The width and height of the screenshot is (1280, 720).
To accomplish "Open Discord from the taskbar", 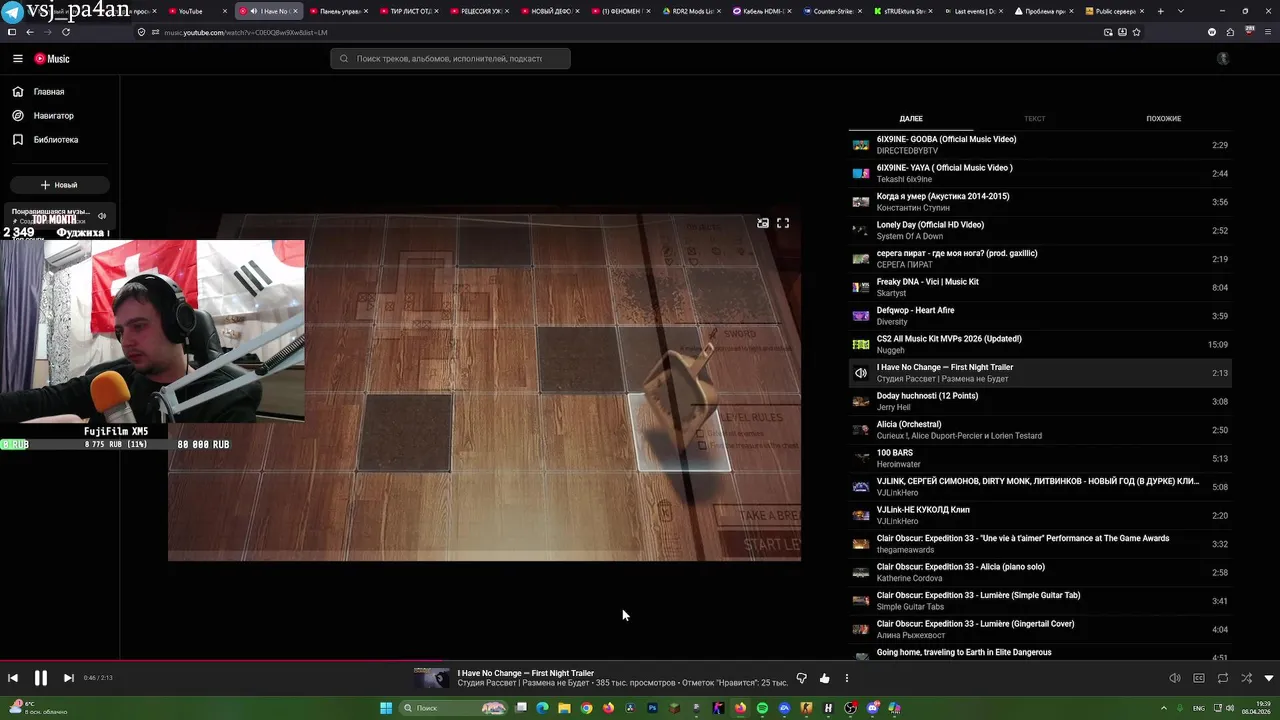I will click(x=872, y=708).
